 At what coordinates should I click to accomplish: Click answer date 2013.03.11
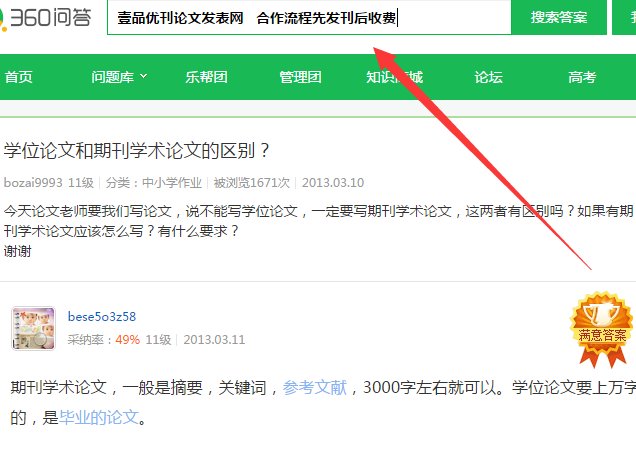click(x=214, y=339)
